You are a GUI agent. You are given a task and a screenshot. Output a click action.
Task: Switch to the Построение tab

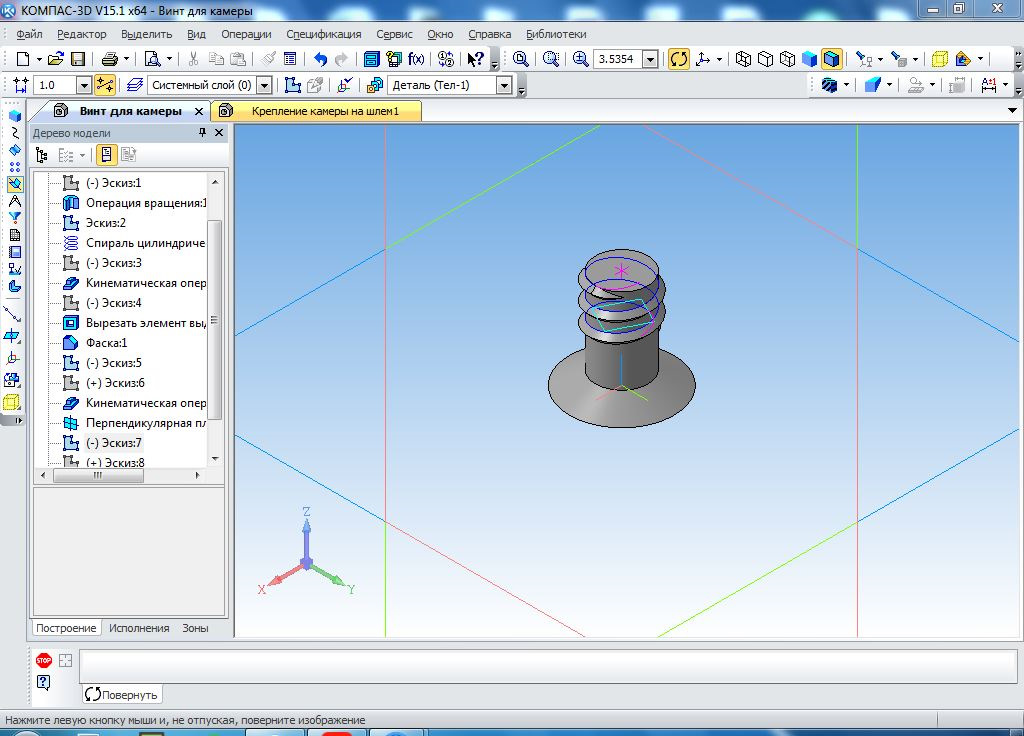coord(66,628)
